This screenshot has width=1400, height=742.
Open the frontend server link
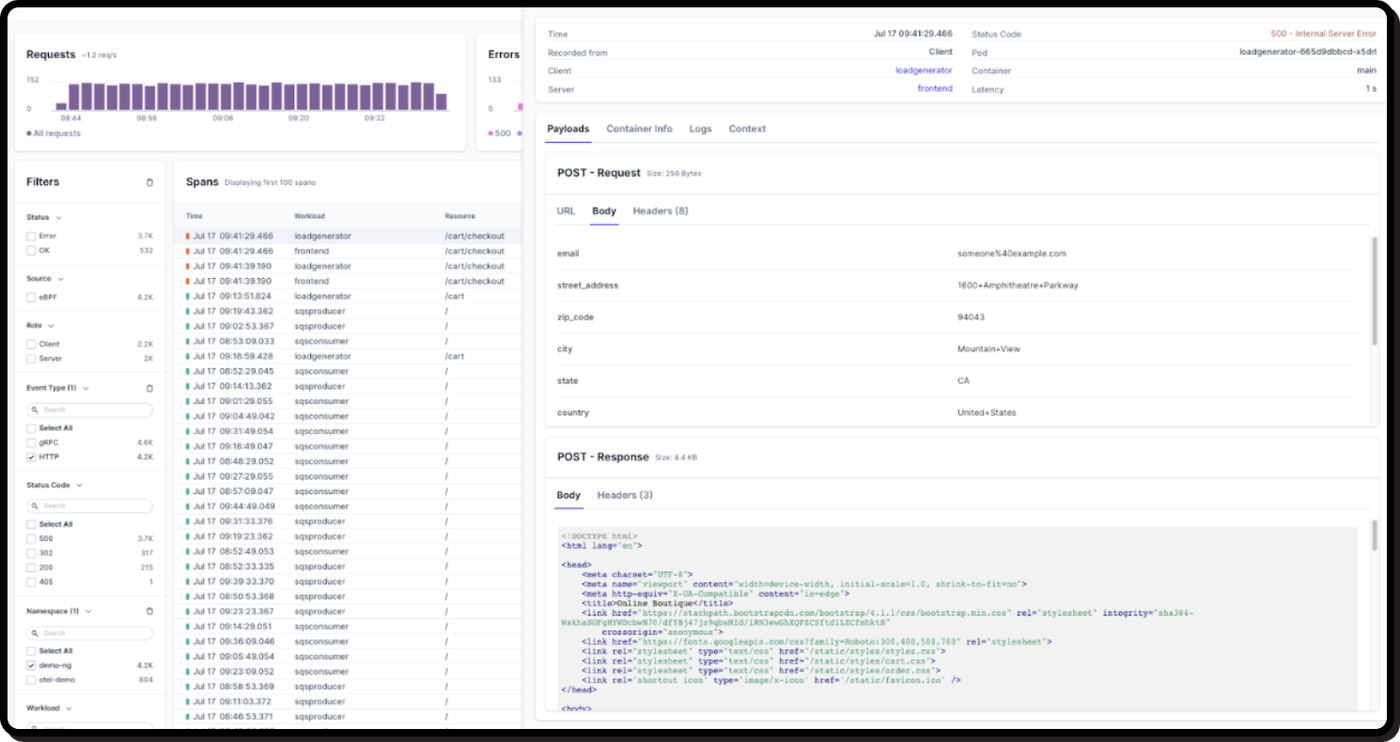click(x=935, y=89)
